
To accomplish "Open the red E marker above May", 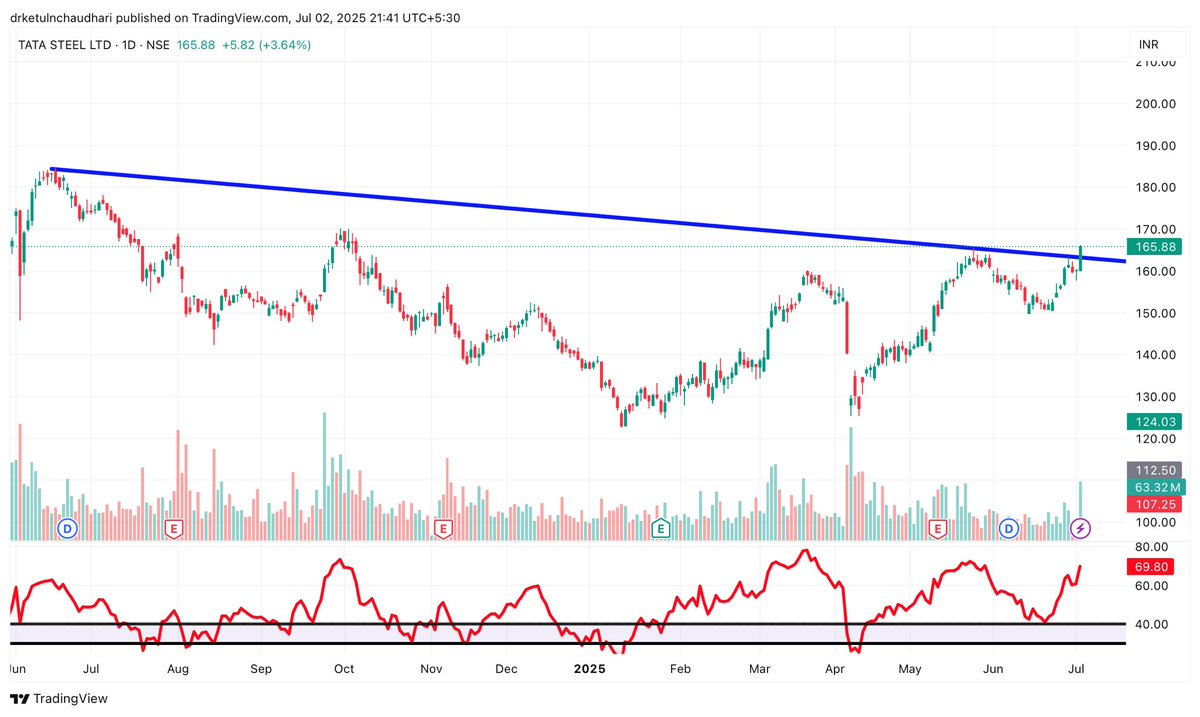I will pos(938,527).
